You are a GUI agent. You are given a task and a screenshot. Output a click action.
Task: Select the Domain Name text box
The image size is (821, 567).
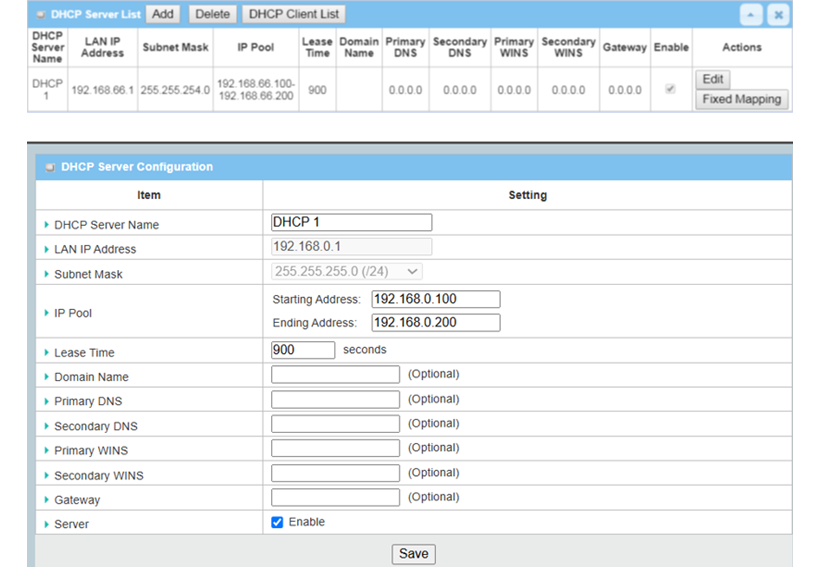click(x=335, y=374)
